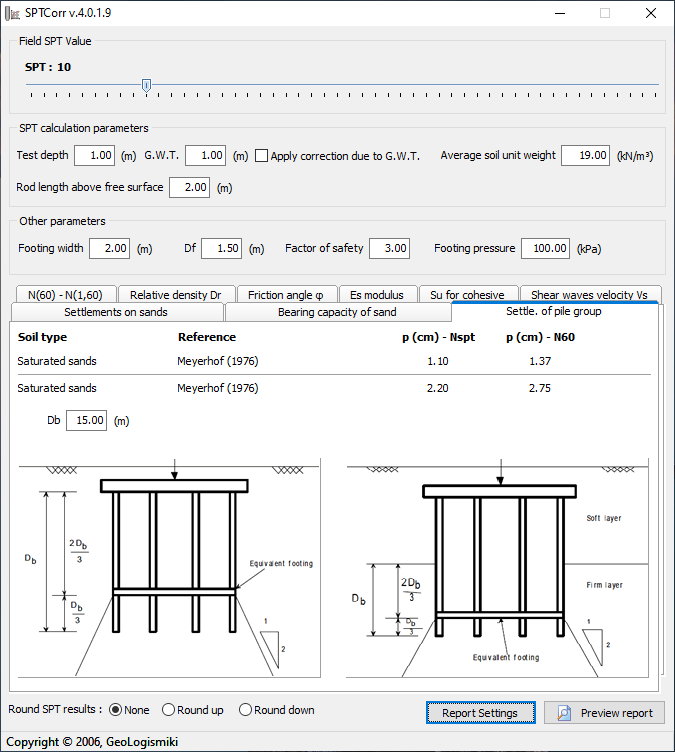The image size is (675, 752).
Task: Choose Round down for SPT results
Action: tap(246, 710)
